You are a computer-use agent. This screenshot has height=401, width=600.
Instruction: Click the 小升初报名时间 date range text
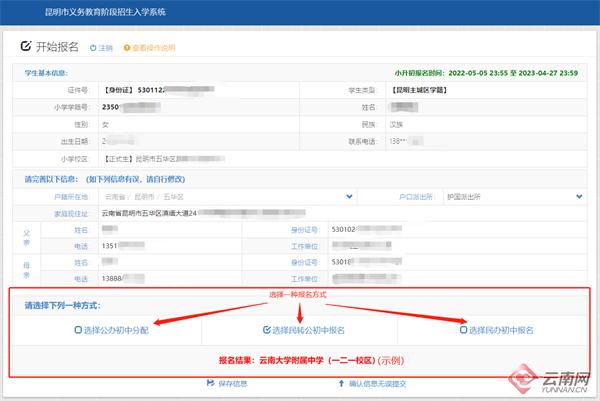[x=486, y=73]
